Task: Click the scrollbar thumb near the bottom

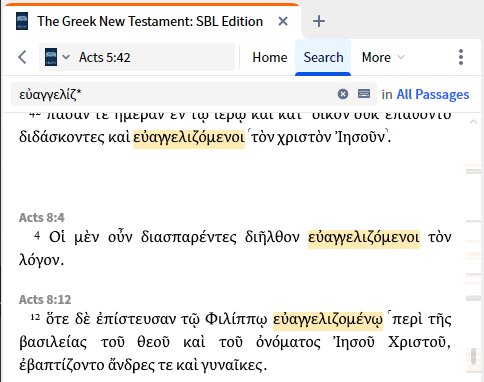Action: [x=473, y=356]
